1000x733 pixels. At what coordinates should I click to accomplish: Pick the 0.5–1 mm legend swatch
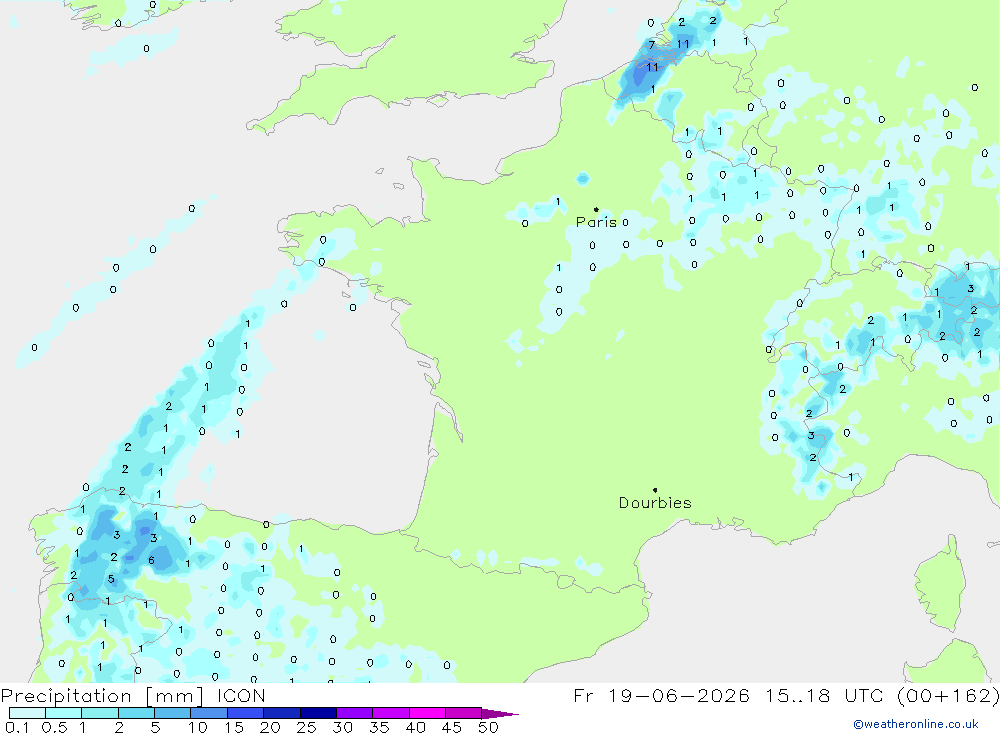click(x=64, y=713)
